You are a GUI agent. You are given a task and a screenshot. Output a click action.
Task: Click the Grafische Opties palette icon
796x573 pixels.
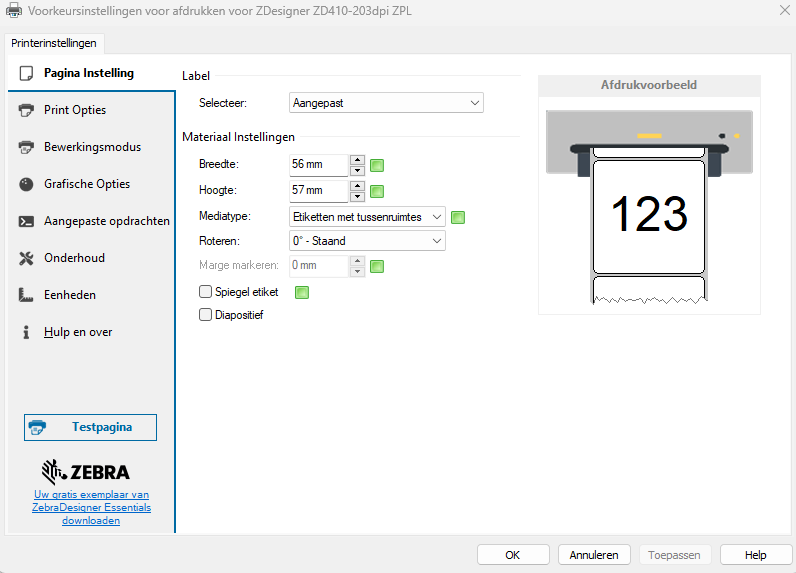[x=26, y=184]
